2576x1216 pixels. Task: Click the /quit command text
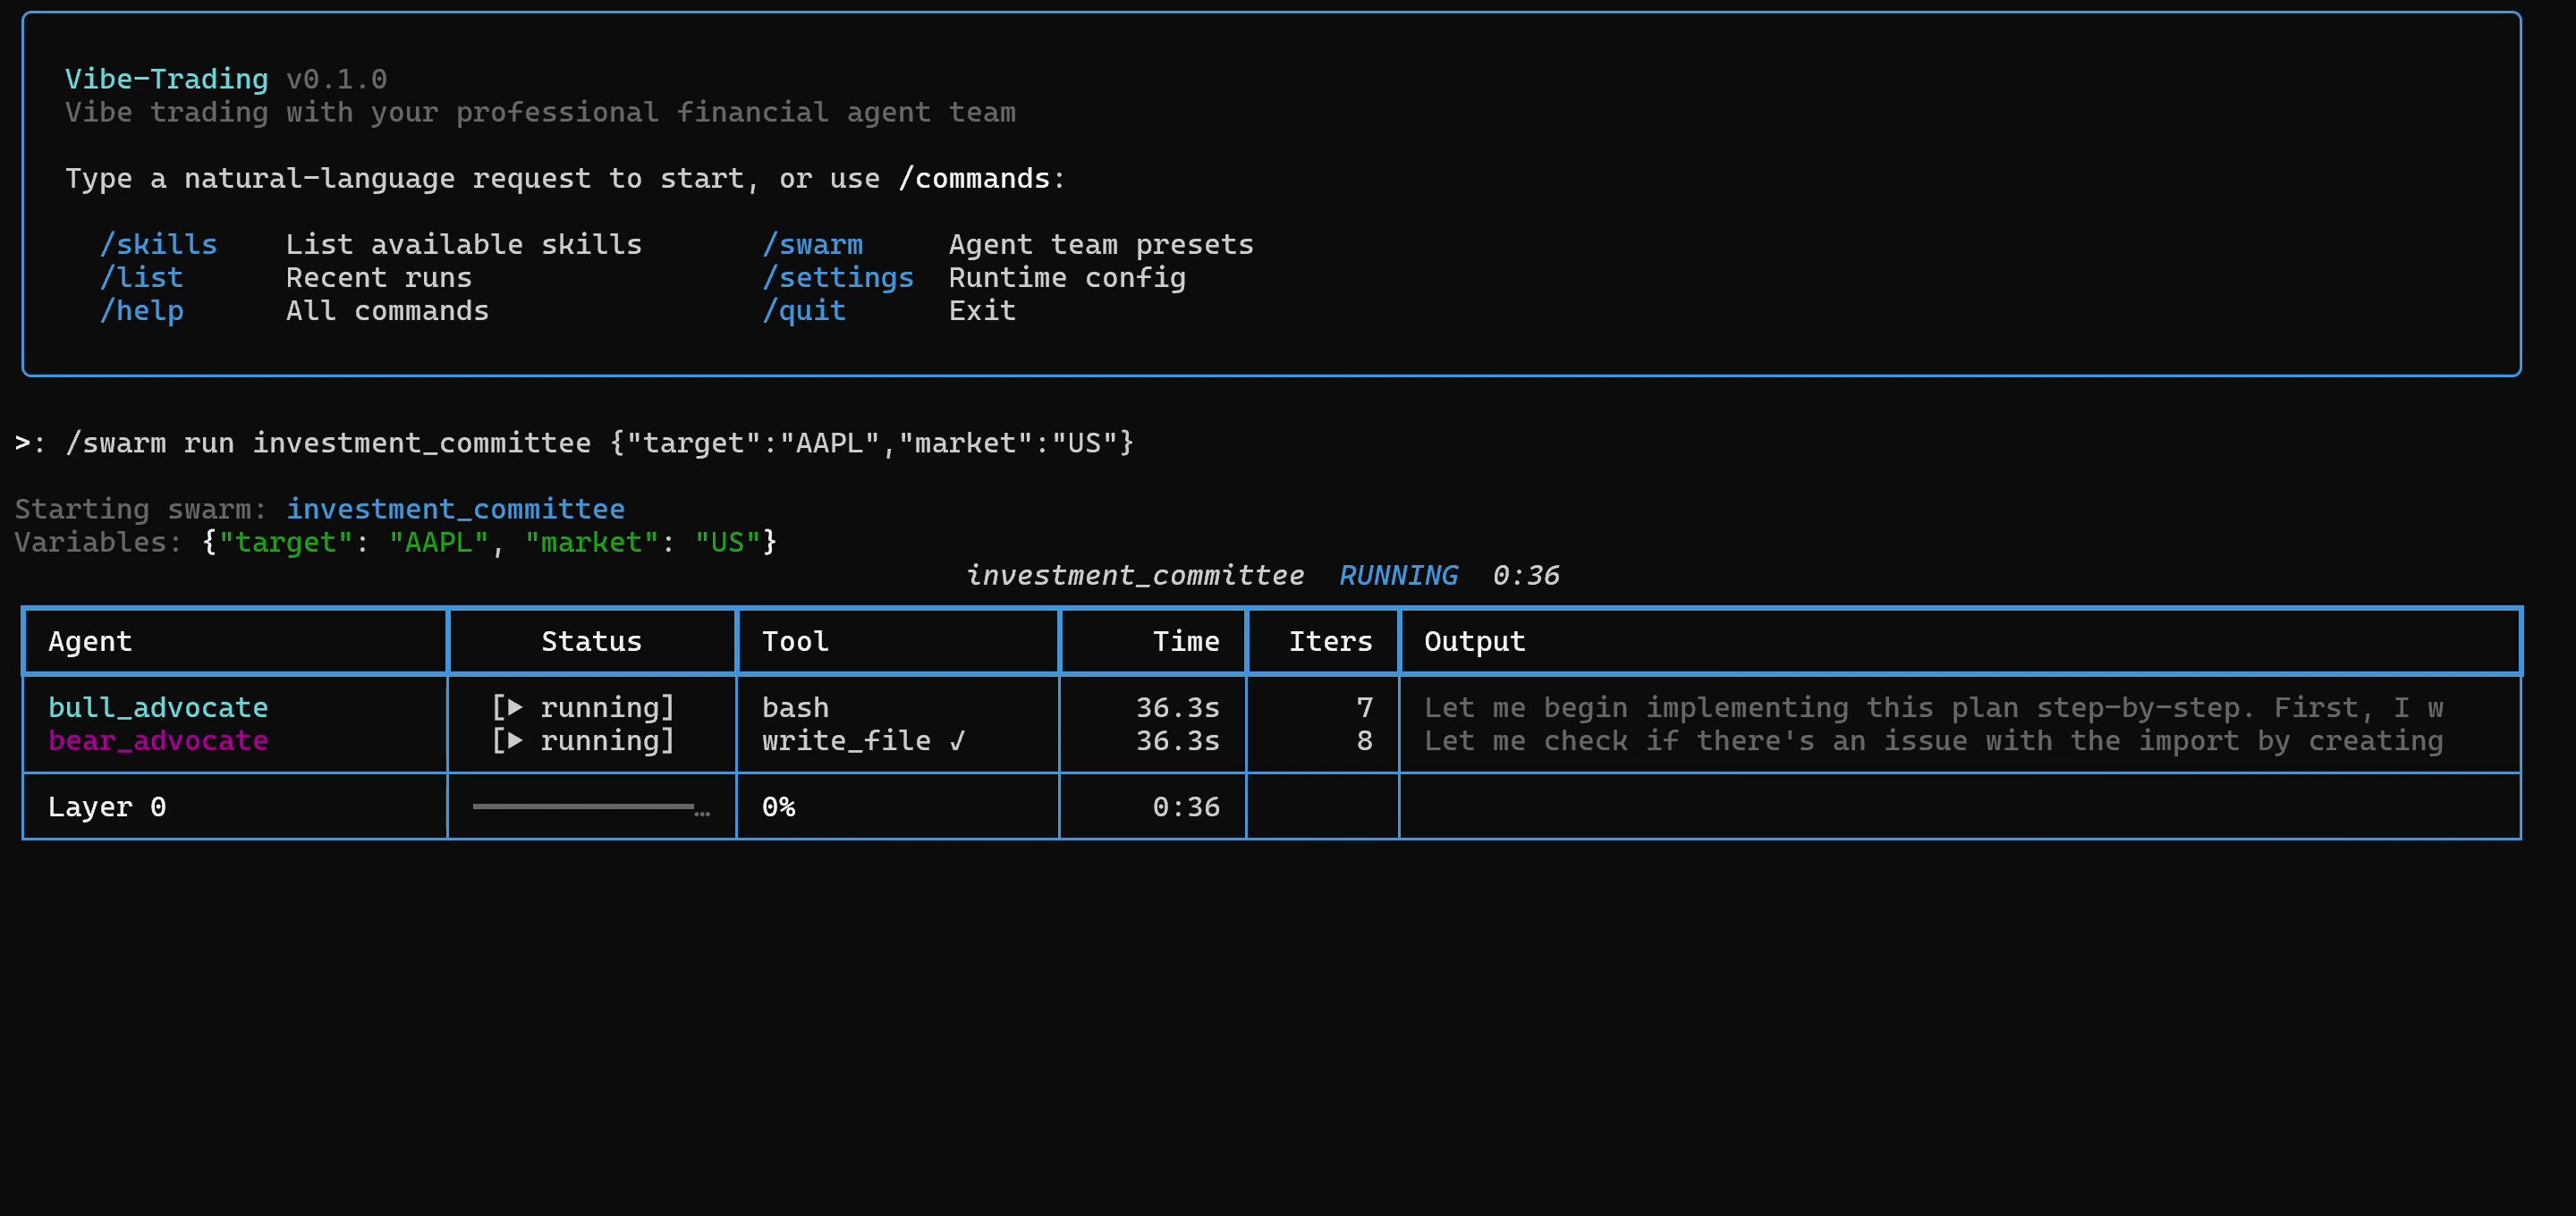pos(804,311)
